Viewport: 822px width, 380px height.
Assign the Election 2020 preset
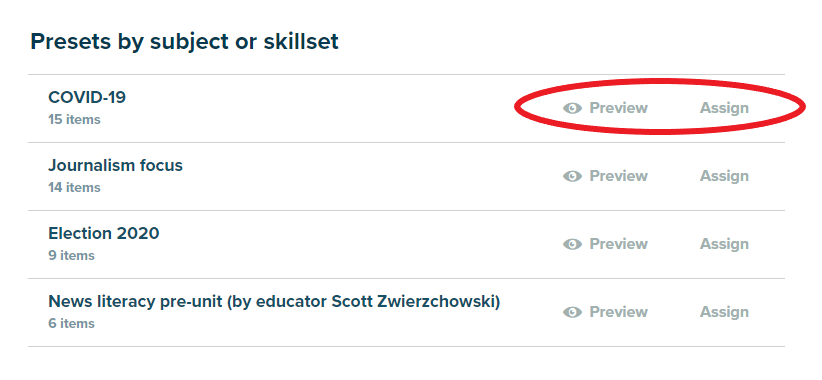tap(724, 244)
